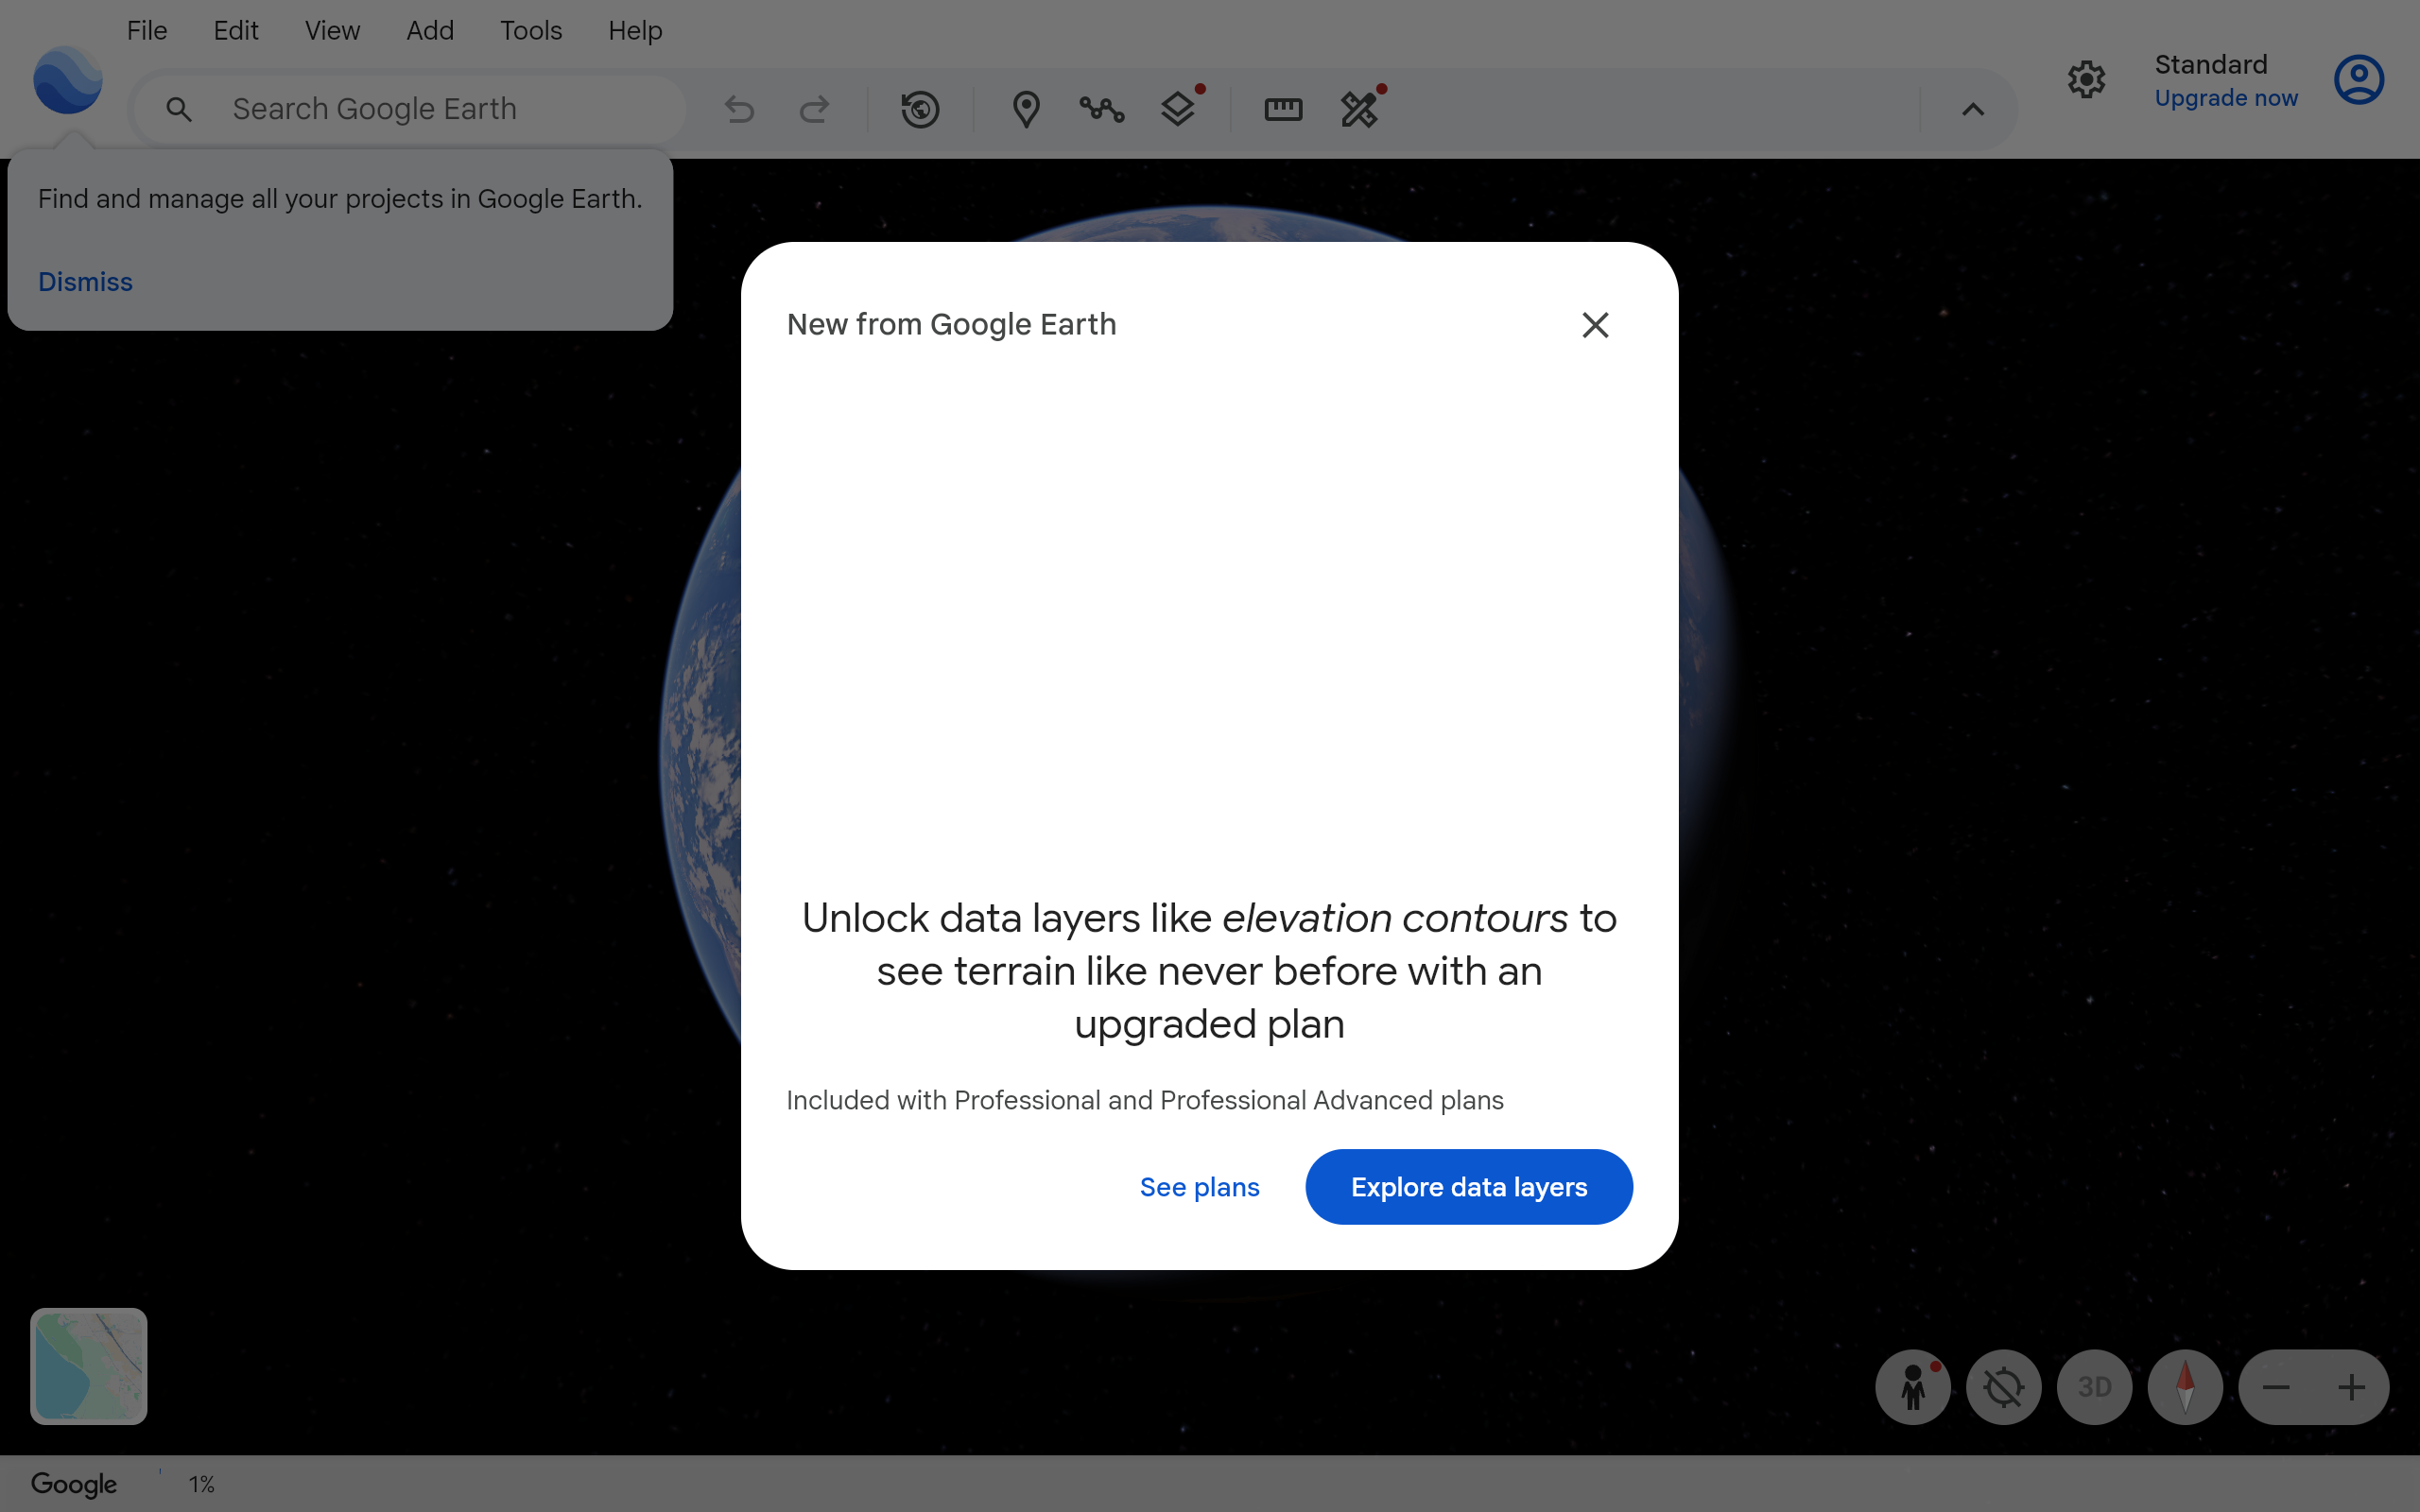Open the Add menu
This screenshot has height=1512, width=2420.
[430, 31]
